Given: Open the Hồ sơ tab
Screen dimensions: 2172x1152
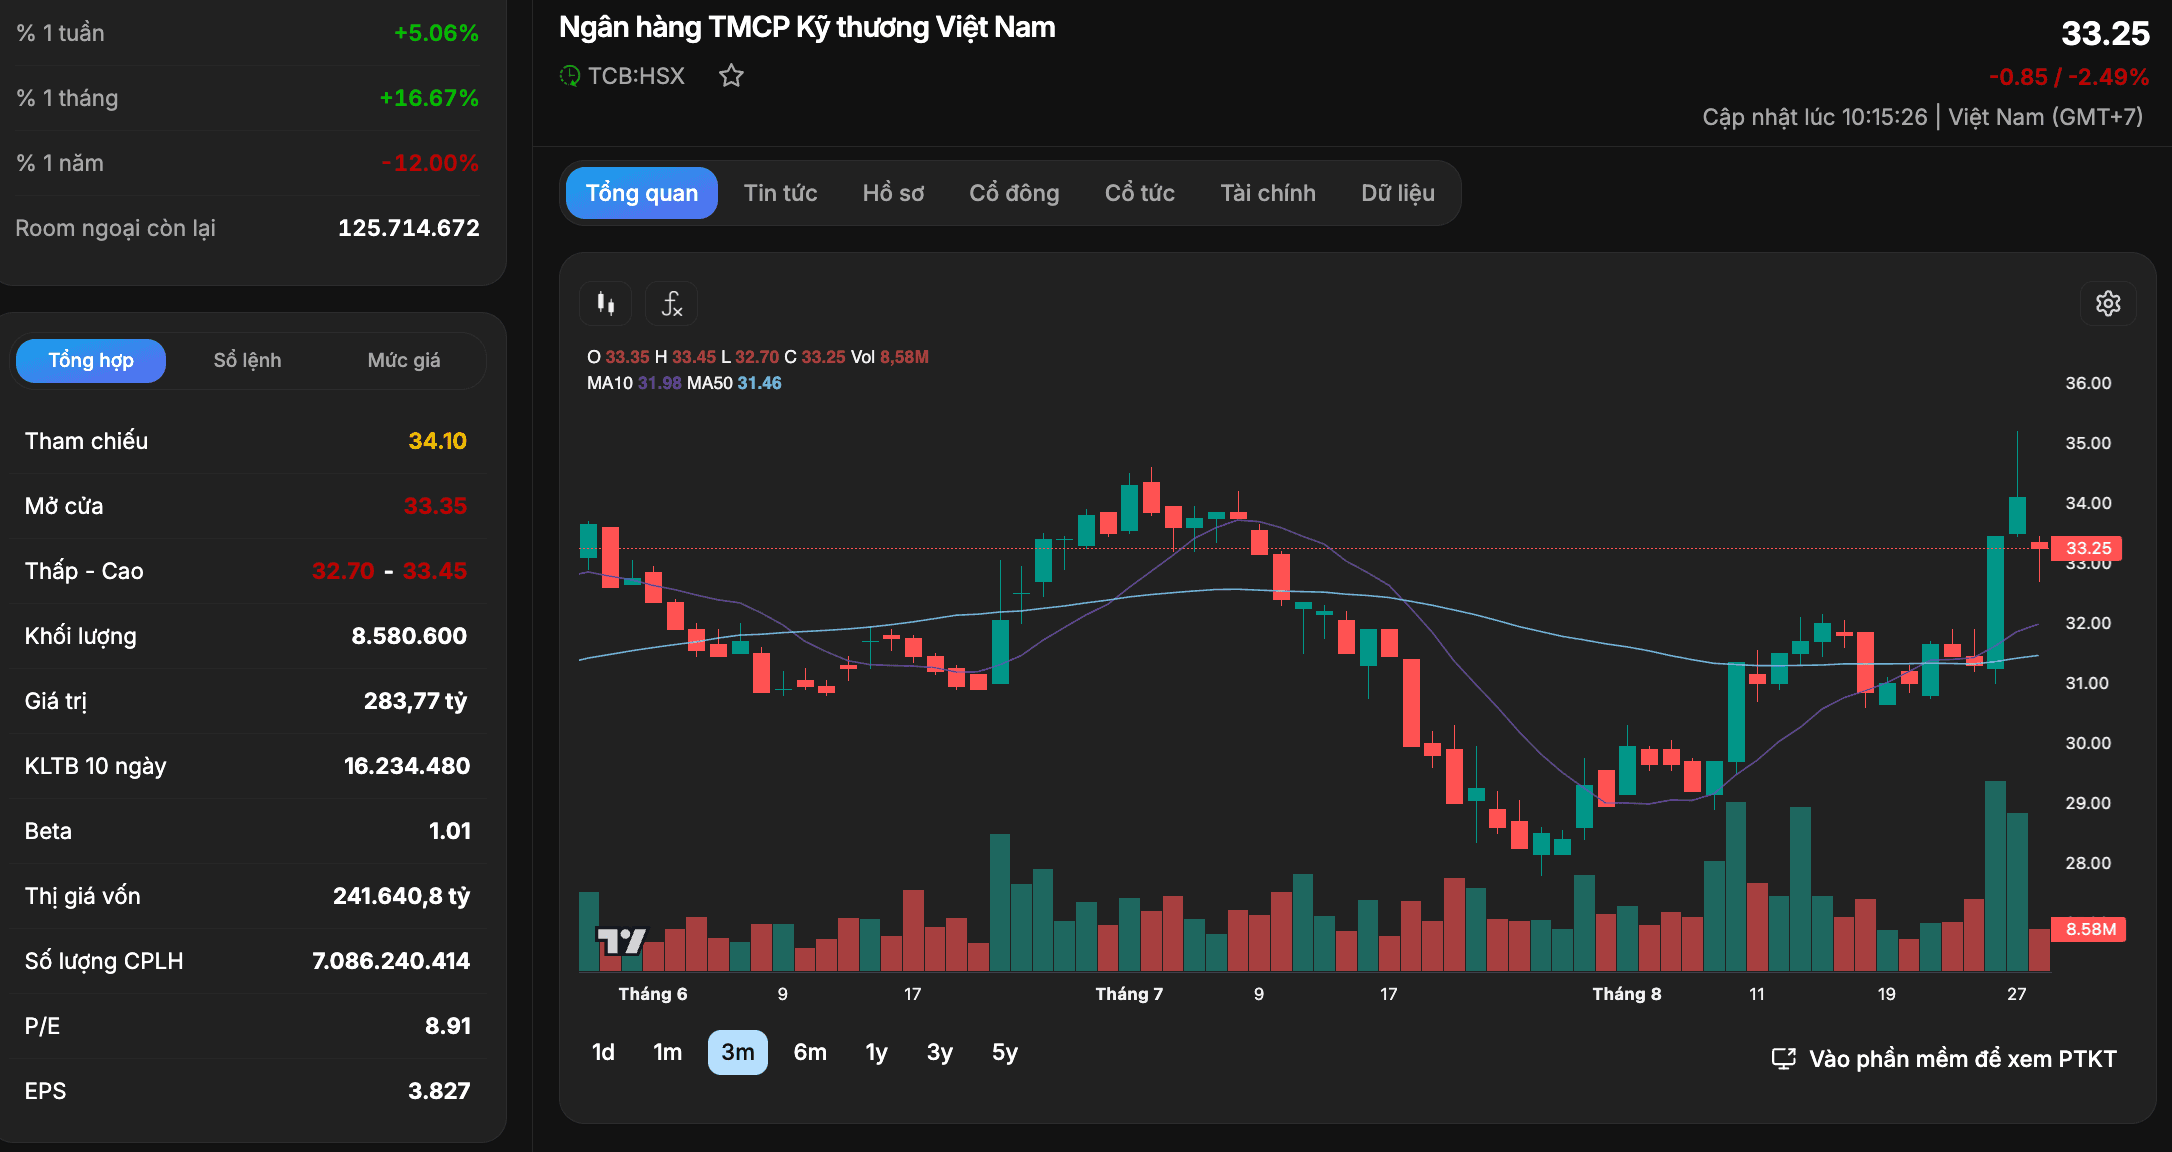Looking at the screenshot, I should (x=893, y=193).
